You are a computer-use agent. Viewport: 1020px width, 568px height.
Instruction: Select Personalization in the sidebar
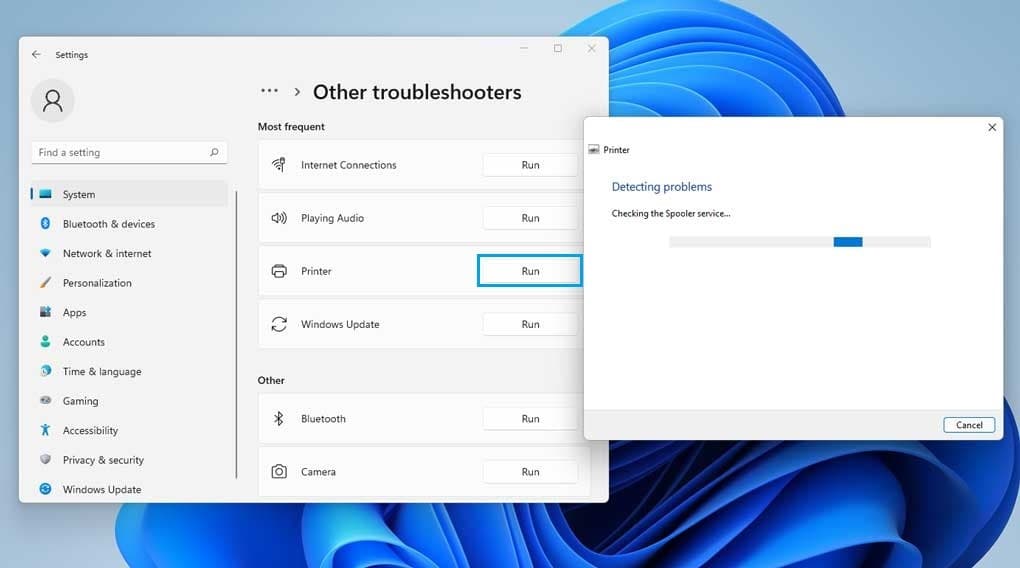pos(129,282)
